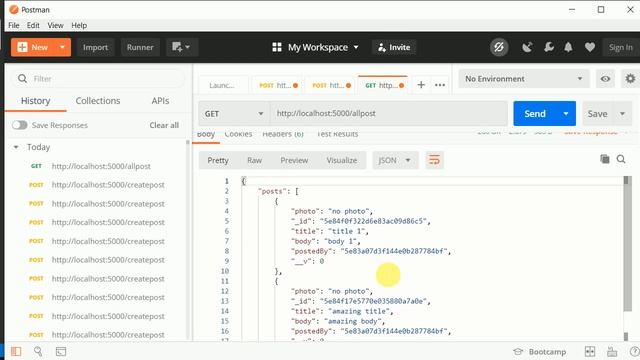Click the environment quick look eye icon
The height and width of the screenshot is (360, 640).
click(605, 79)
